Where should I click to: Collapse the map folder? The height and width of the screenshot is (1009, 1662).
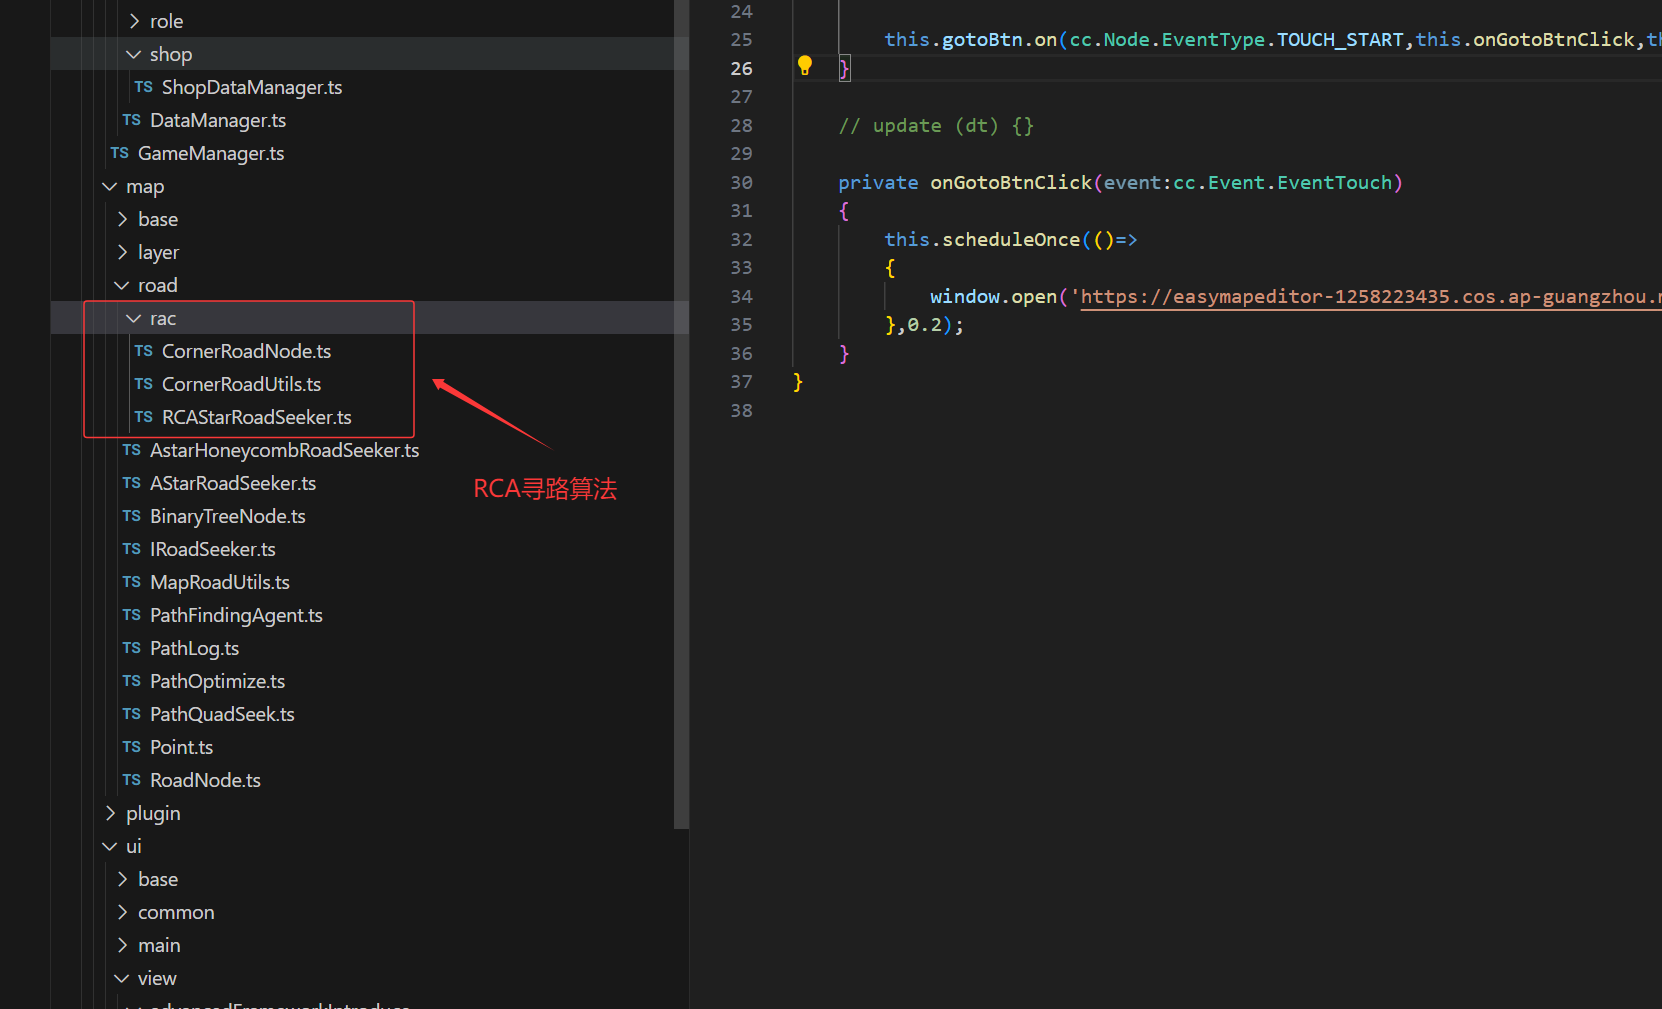click(x=110, y=186)
